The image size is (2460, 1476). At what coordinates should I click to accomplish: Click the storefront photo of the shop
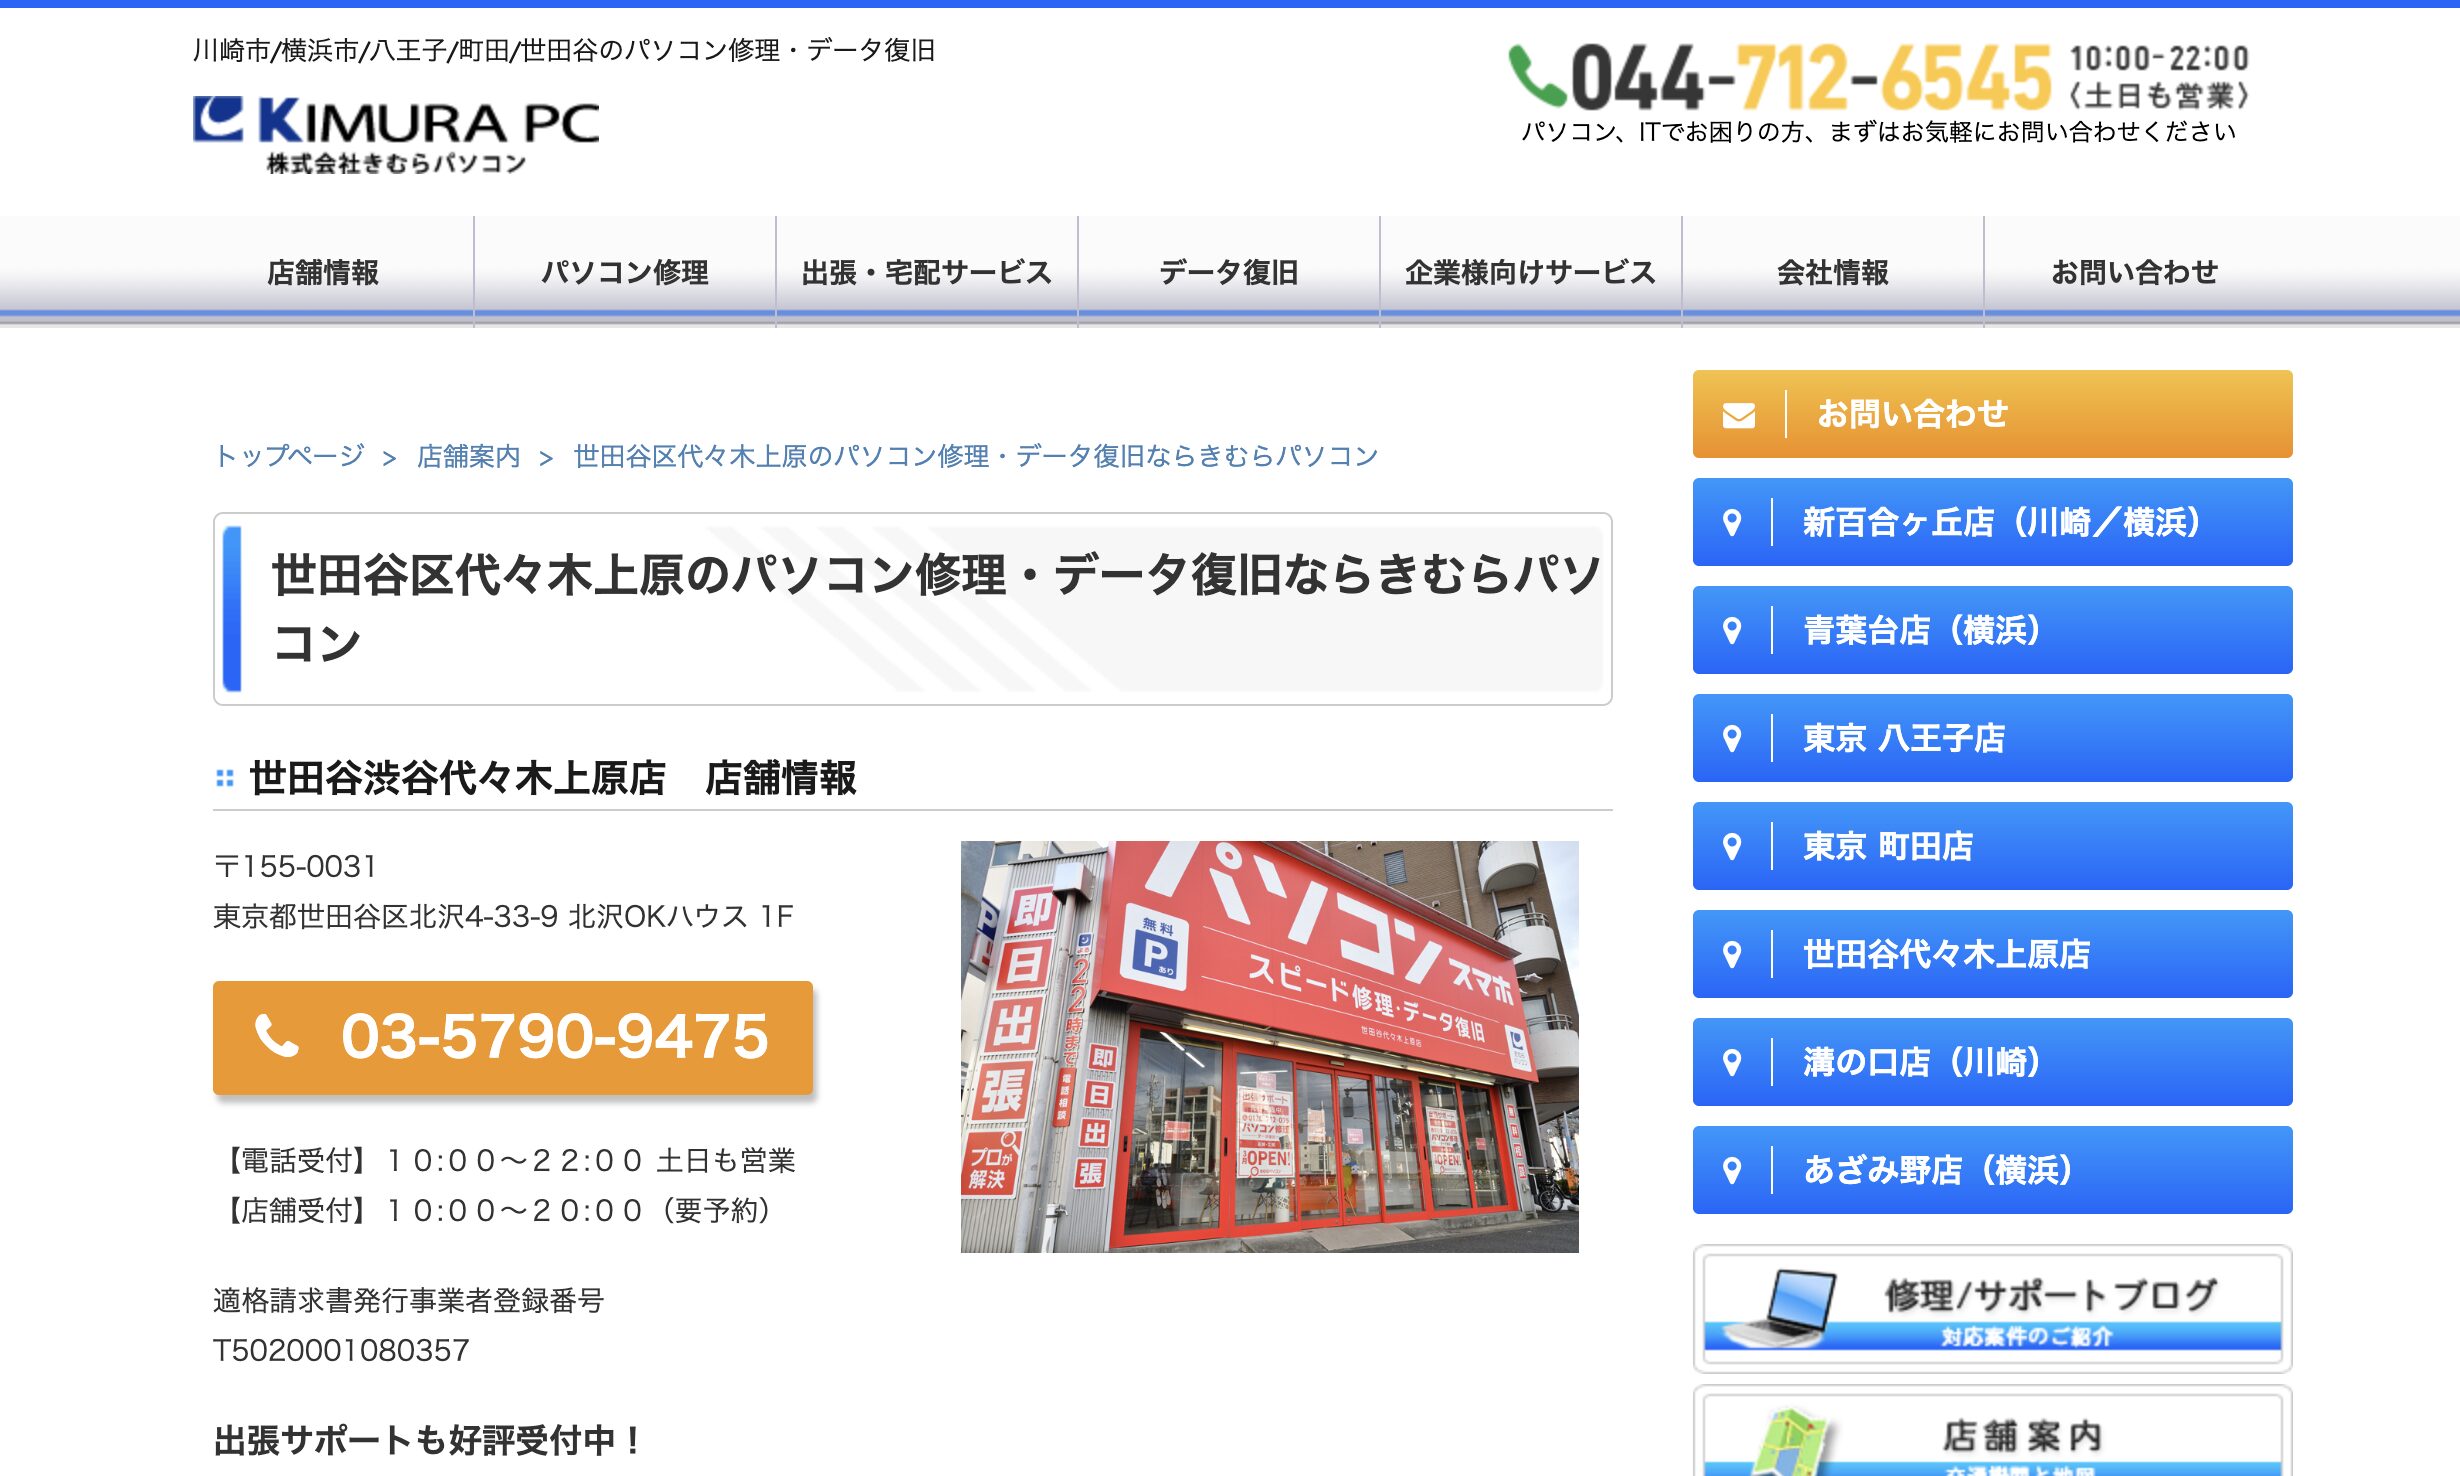click(x=1269, y=1046)
